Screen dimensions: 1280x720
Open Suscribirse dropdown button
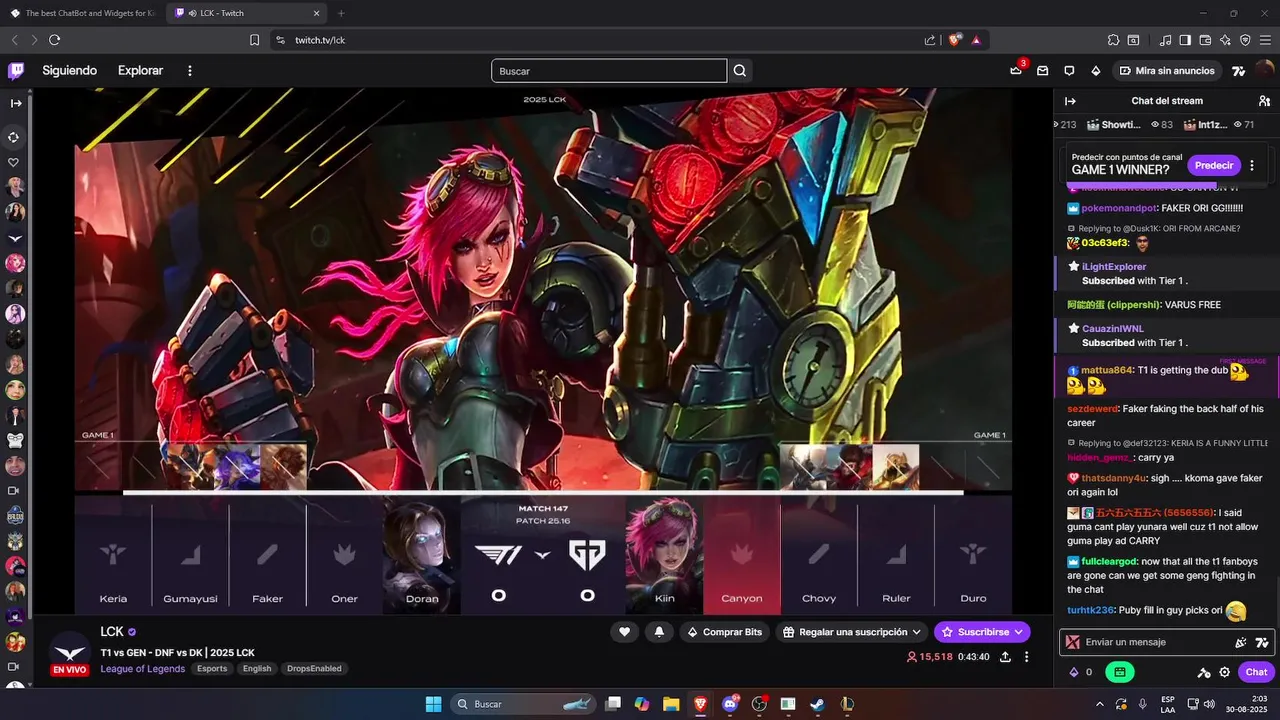982,632
